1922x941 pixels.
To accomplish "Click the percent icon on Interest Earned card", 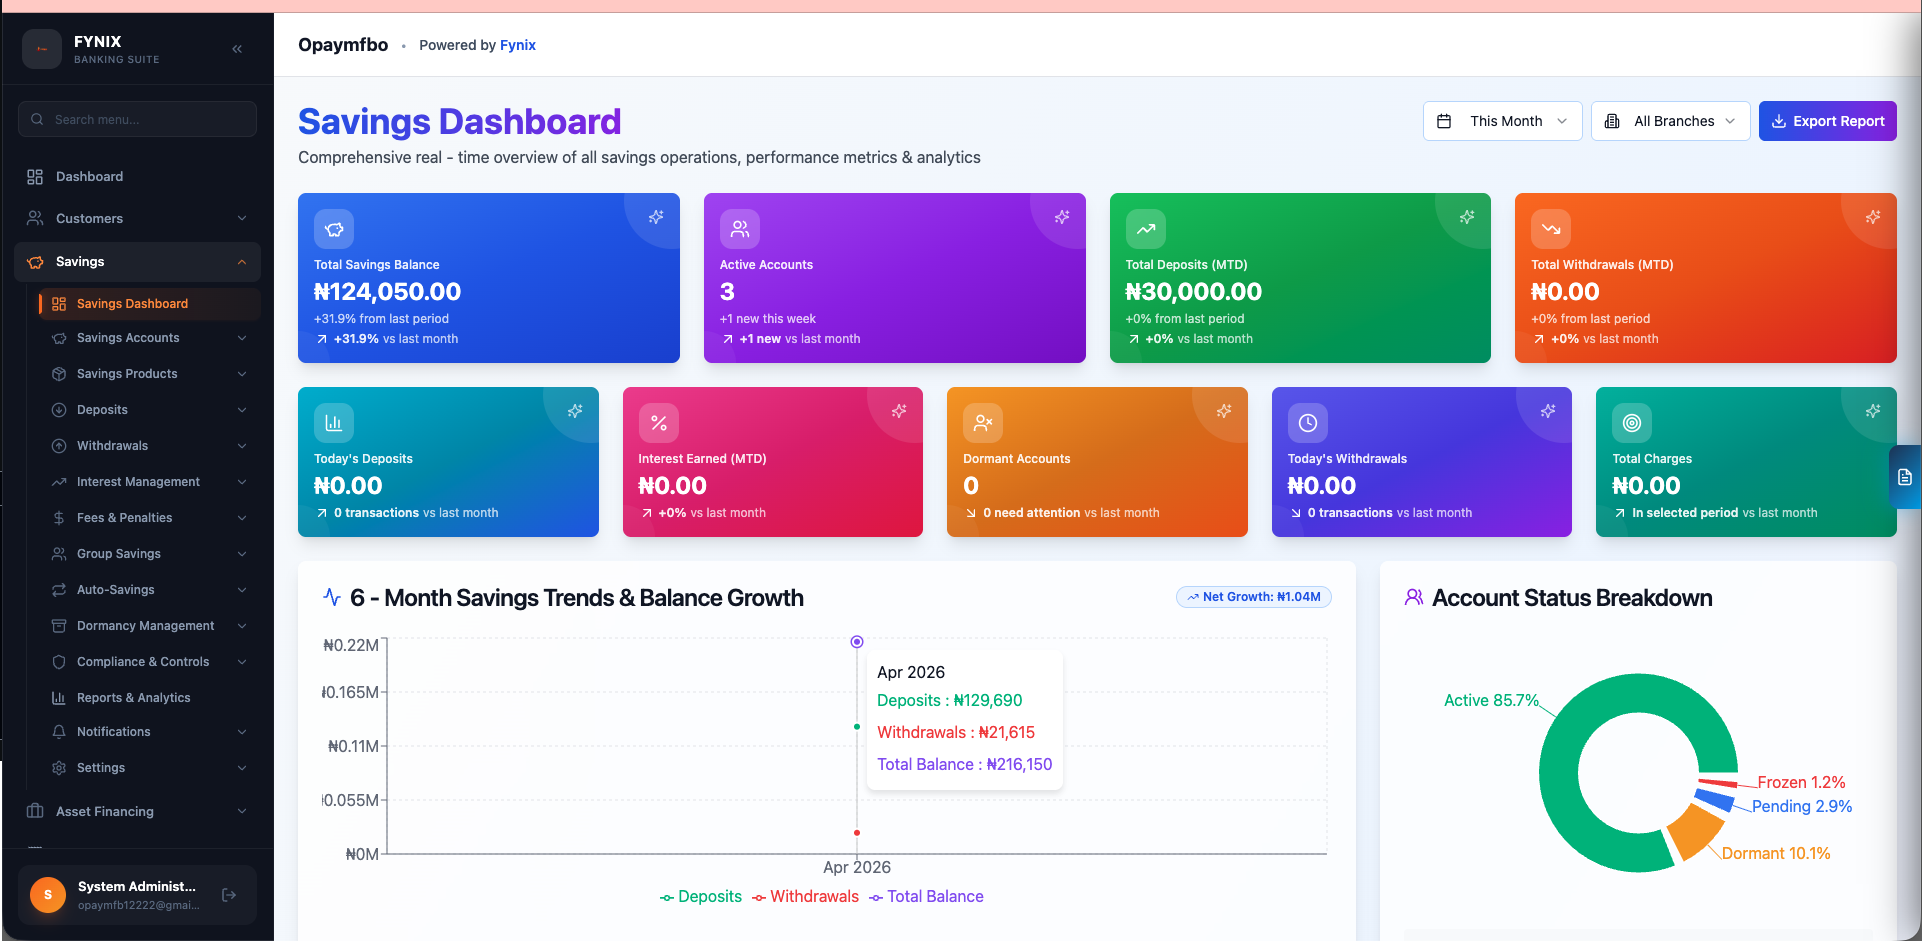I will (659, 423).
